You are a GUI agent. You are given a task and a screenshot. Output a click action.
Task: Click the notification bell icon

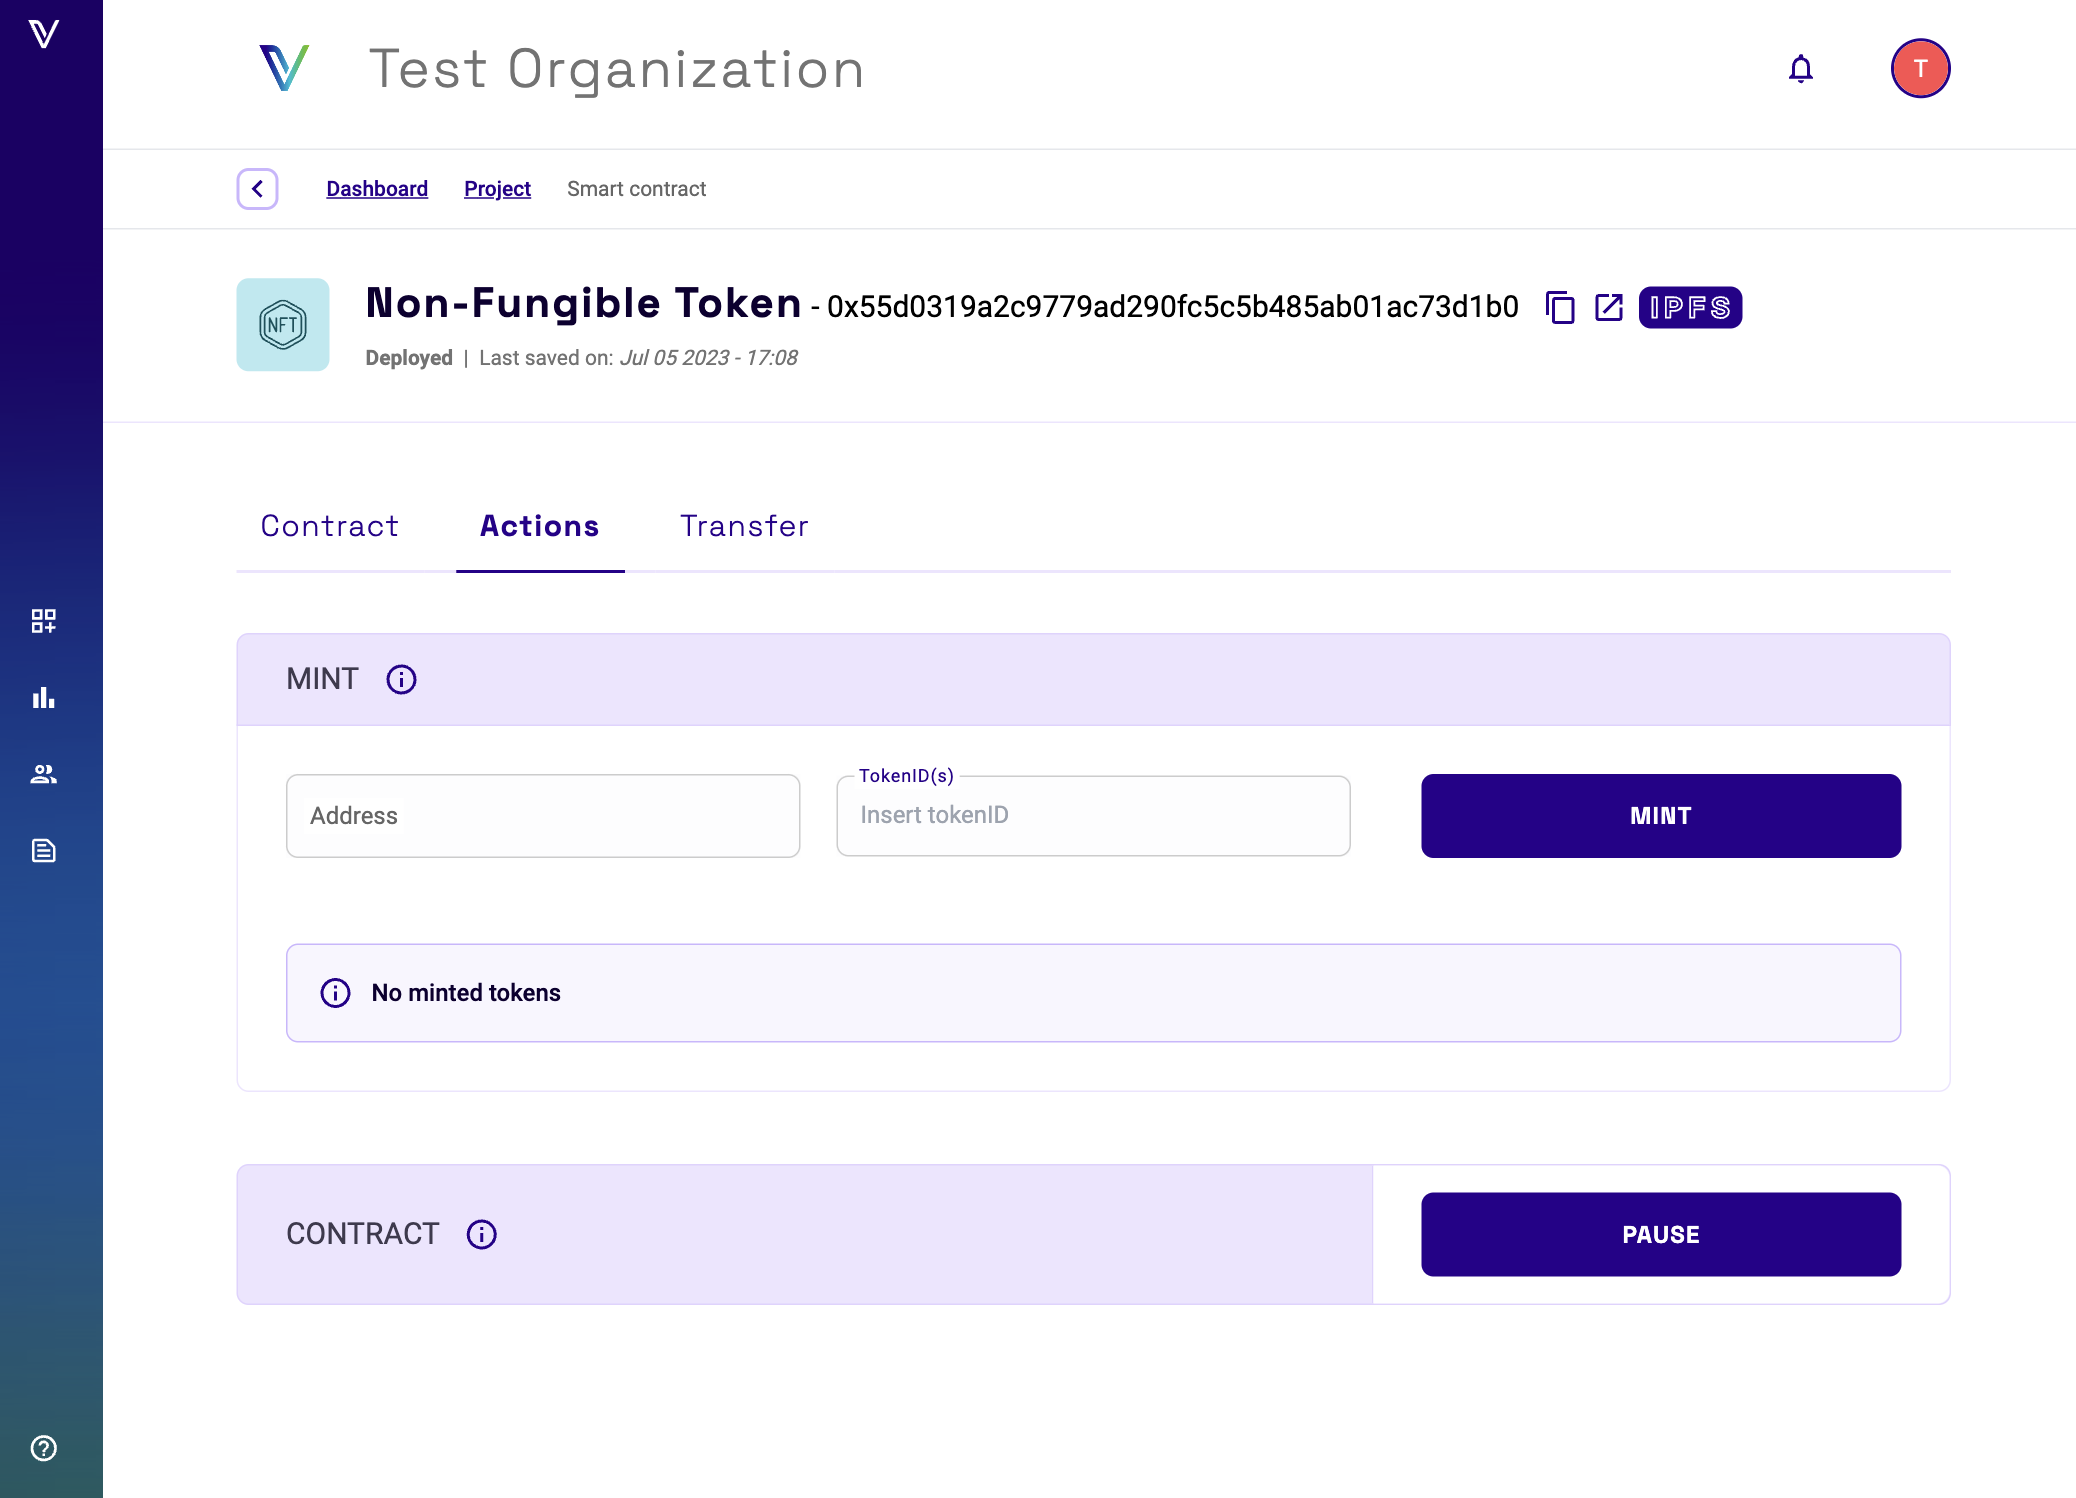tap(1800, 69)
